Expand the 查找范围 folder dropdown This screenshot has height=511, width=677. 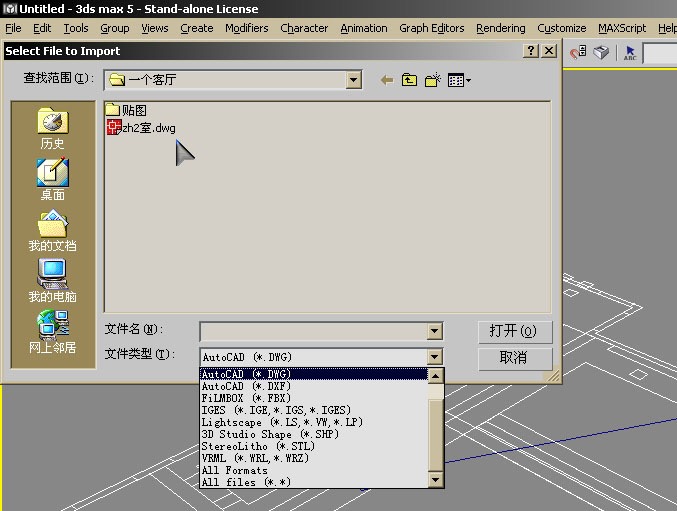[x=354, y=80]
